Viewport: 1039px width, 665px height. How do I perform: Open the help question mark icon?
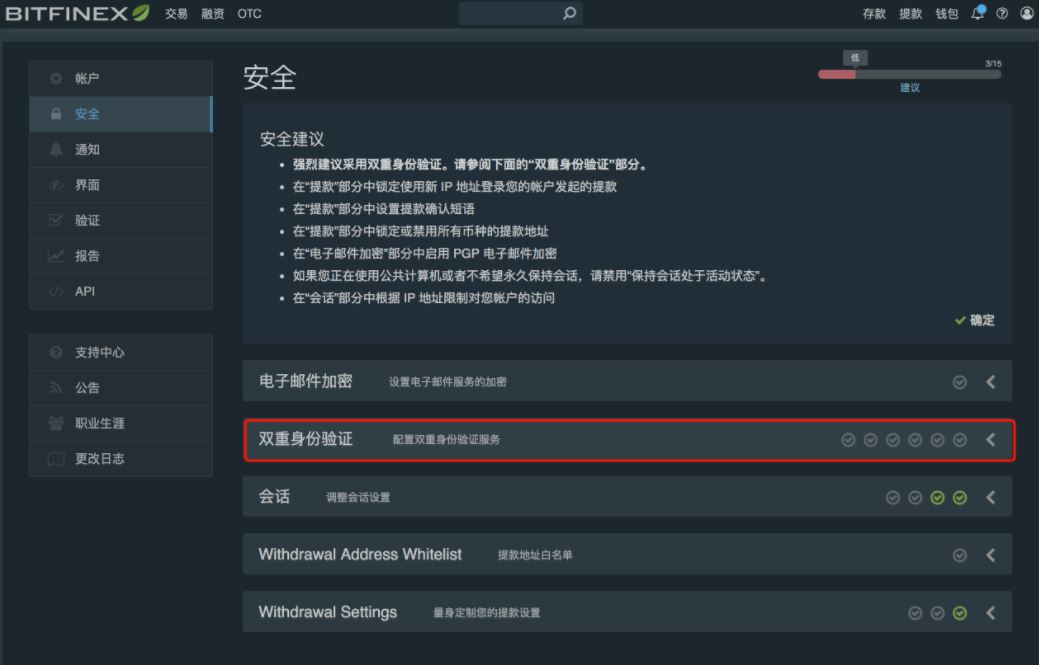pos(1002,13)
